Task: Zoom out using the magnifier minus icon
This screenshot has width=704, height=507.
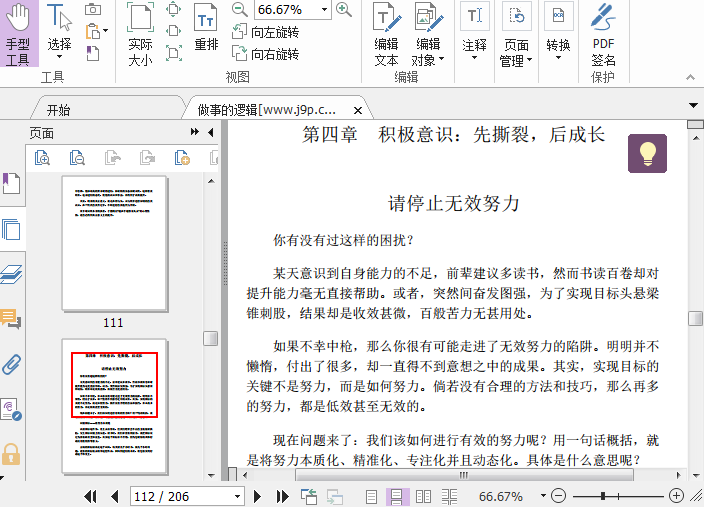Action: click(240, 9)
